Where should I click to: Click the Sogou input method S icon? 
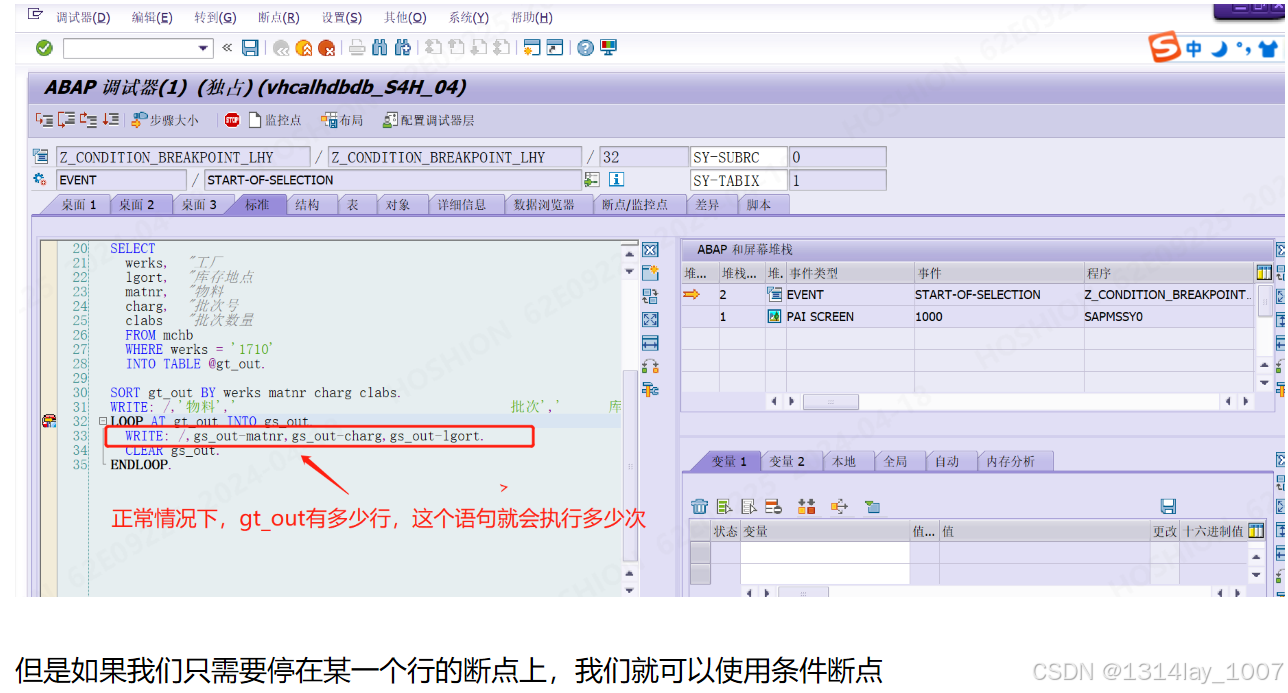point(1163,48)
